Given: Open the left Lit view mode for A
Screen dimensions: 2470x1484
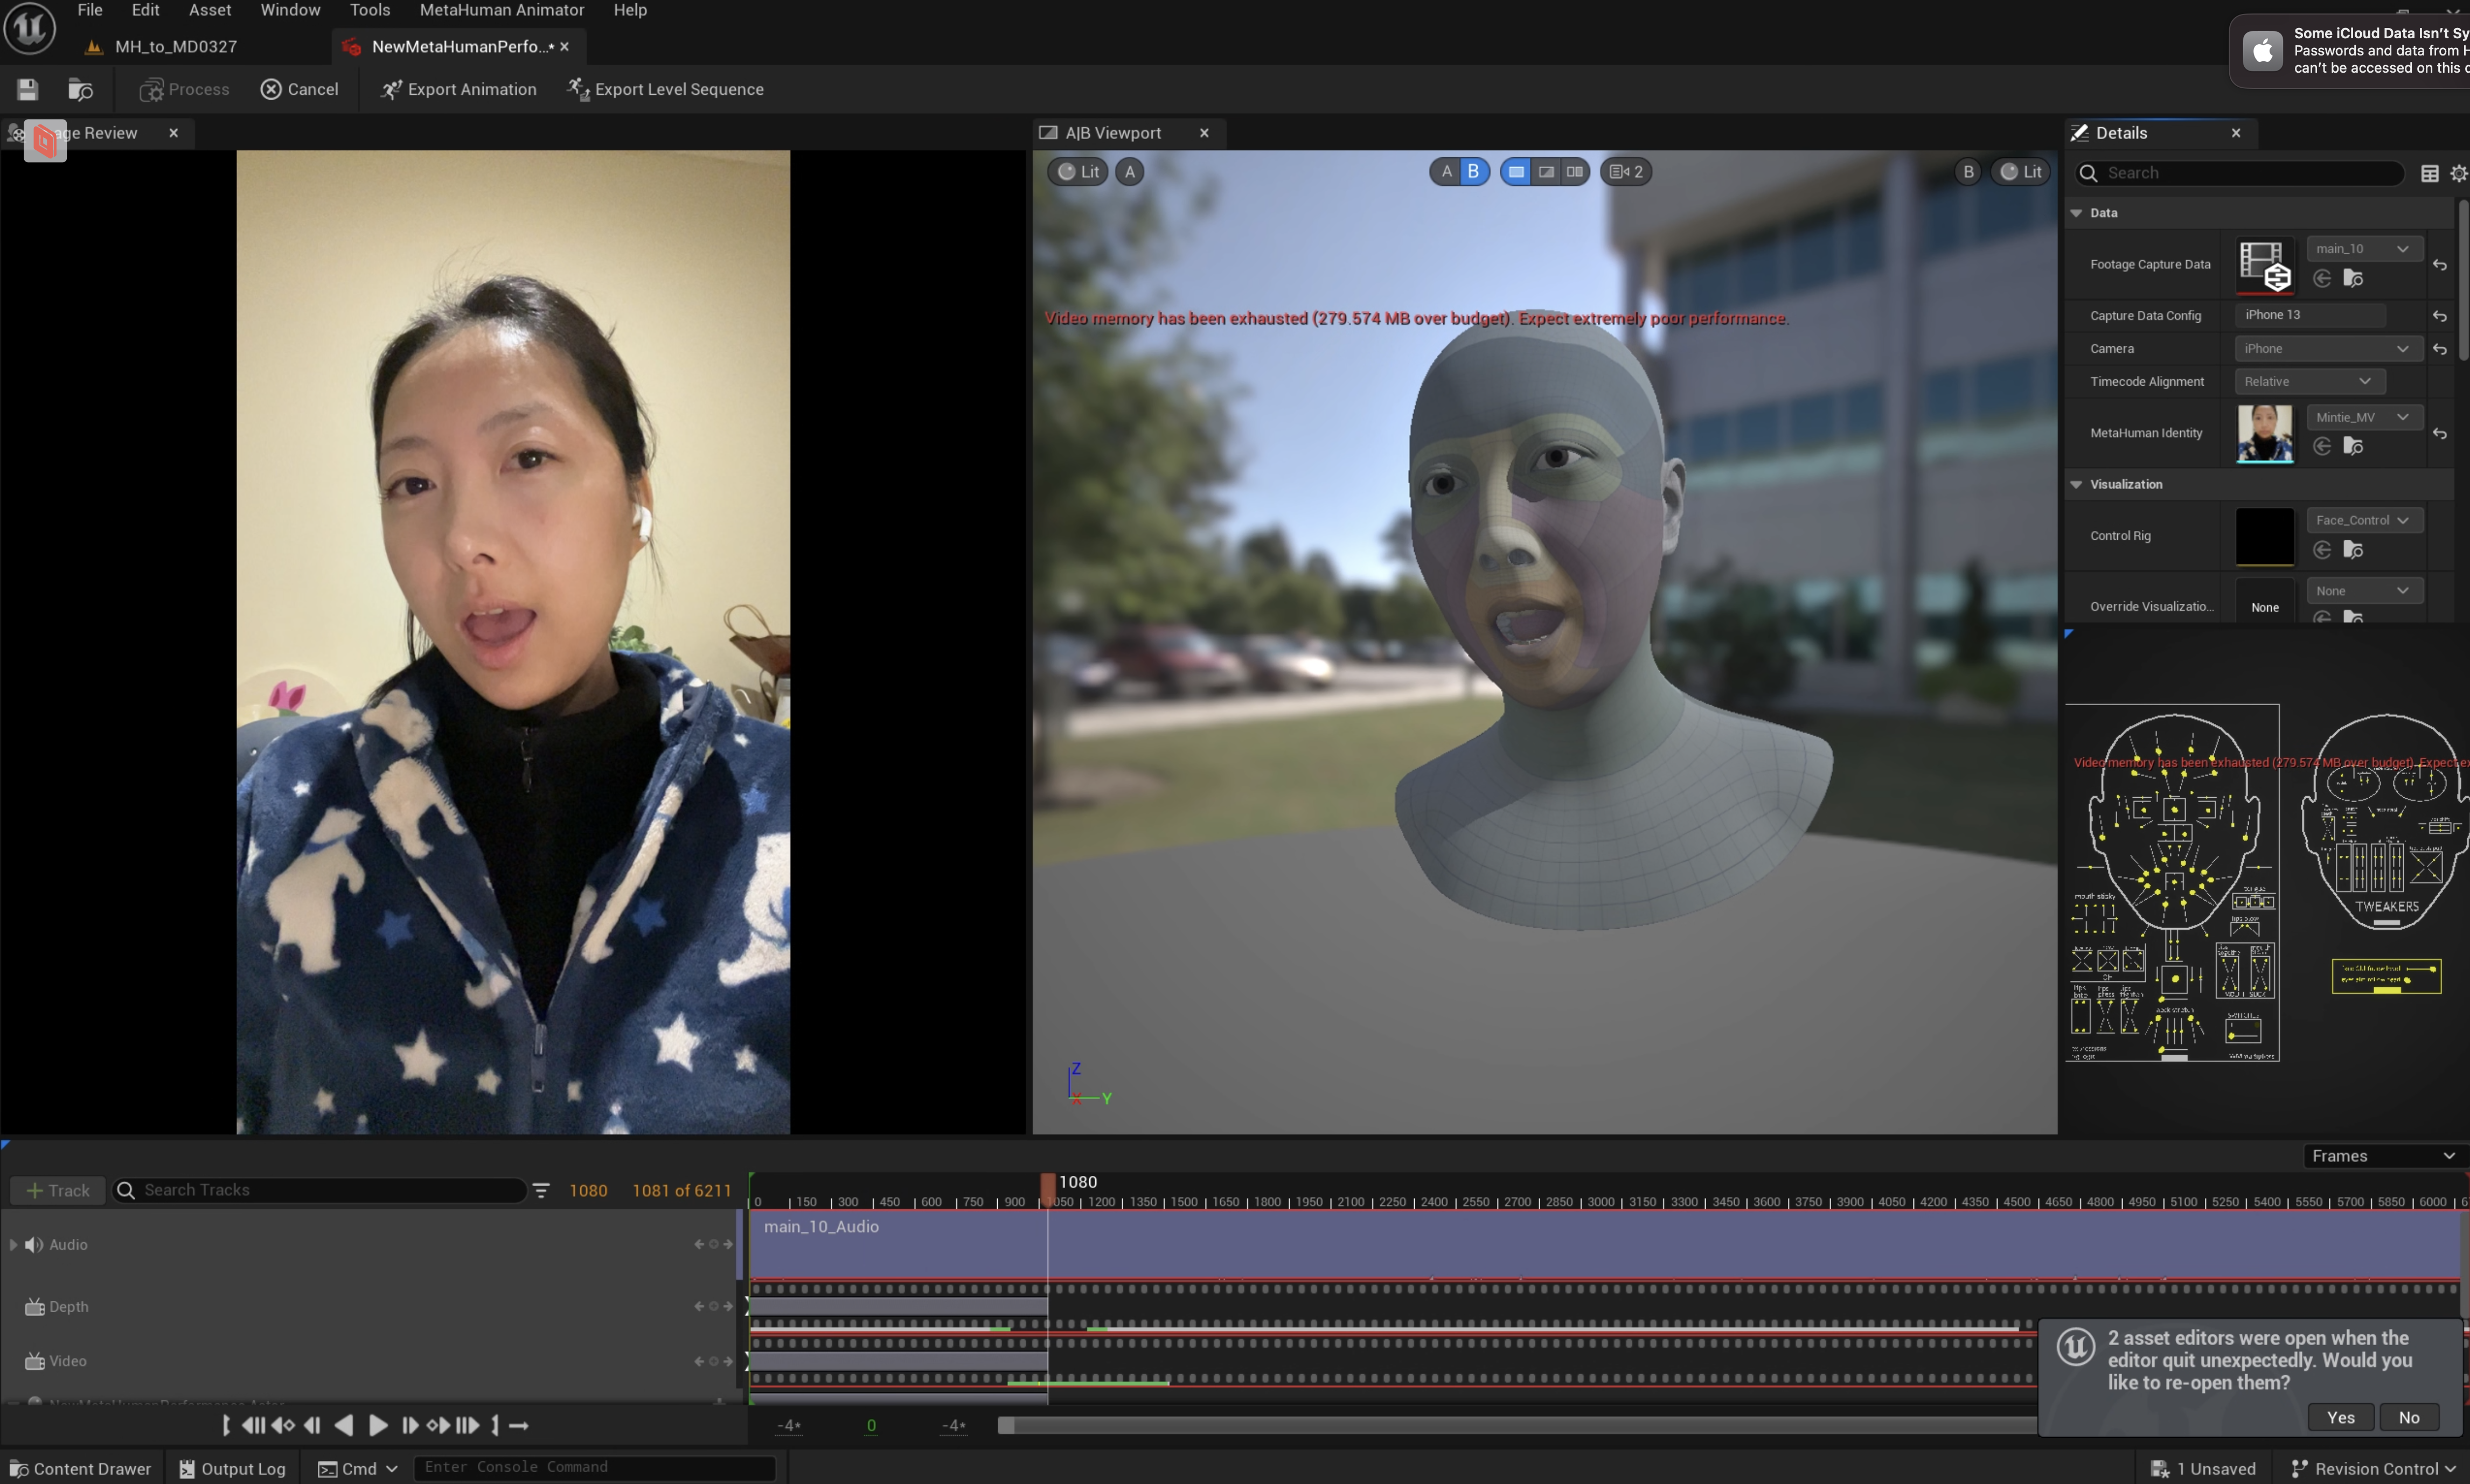Looking at the screenshot, I should (x=1078, y=172).
